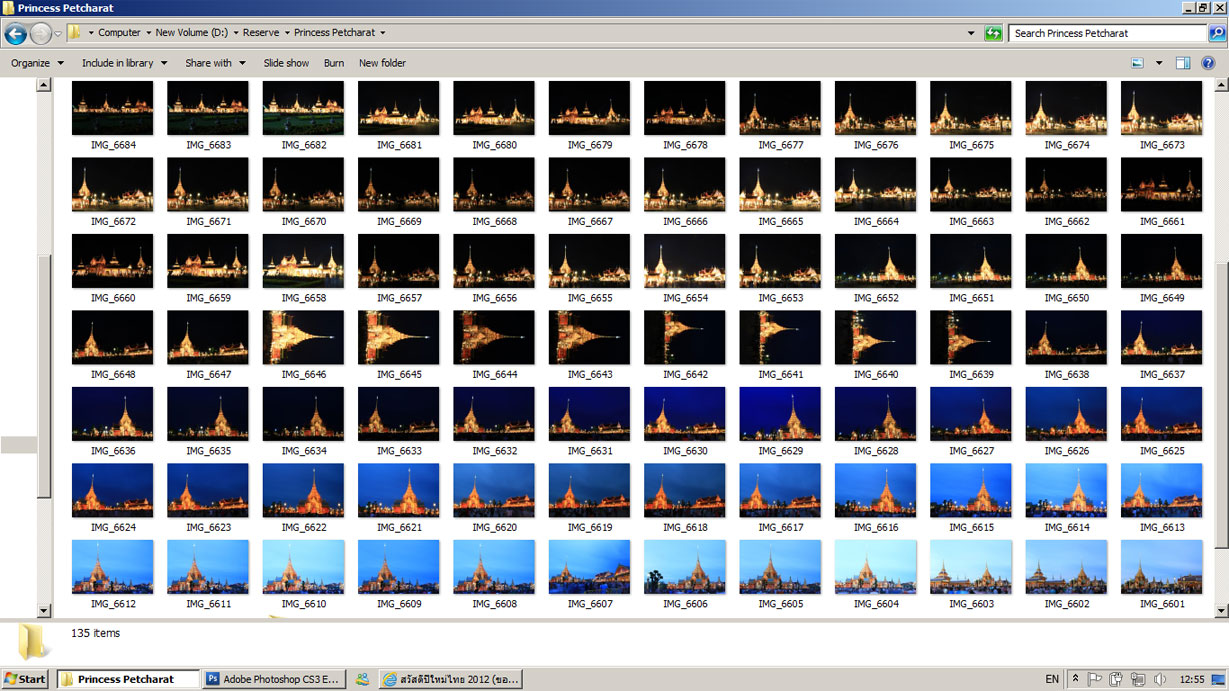Screen dimensions: 1229x691
Task: Open the Help question mark icon
Action: [x=1208, y=63]
